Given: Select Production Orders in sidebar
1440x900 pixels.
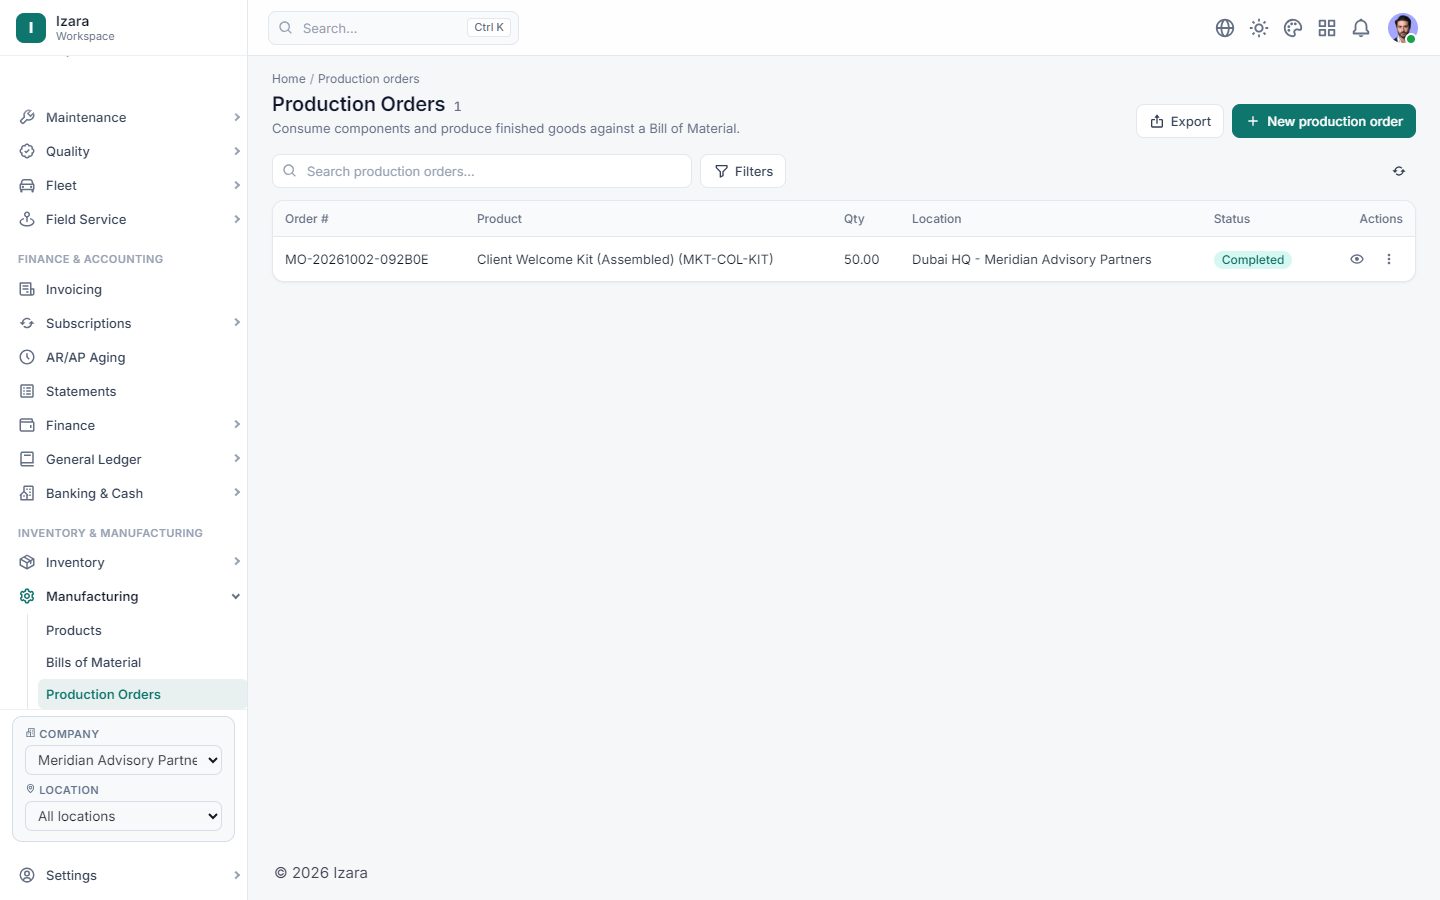Looking at the screenshot, I should (142, 694).
